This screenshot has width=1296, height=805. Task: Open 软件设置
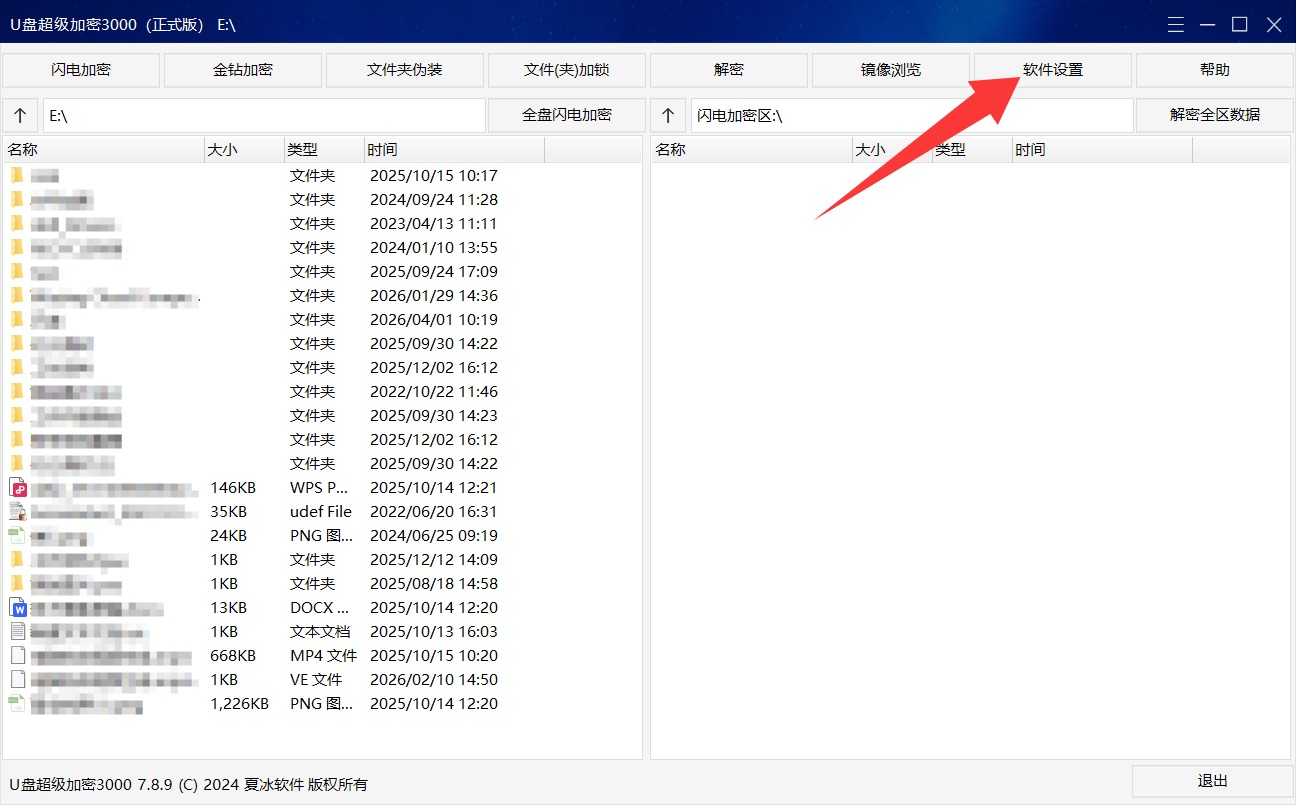pos(1053,70)
